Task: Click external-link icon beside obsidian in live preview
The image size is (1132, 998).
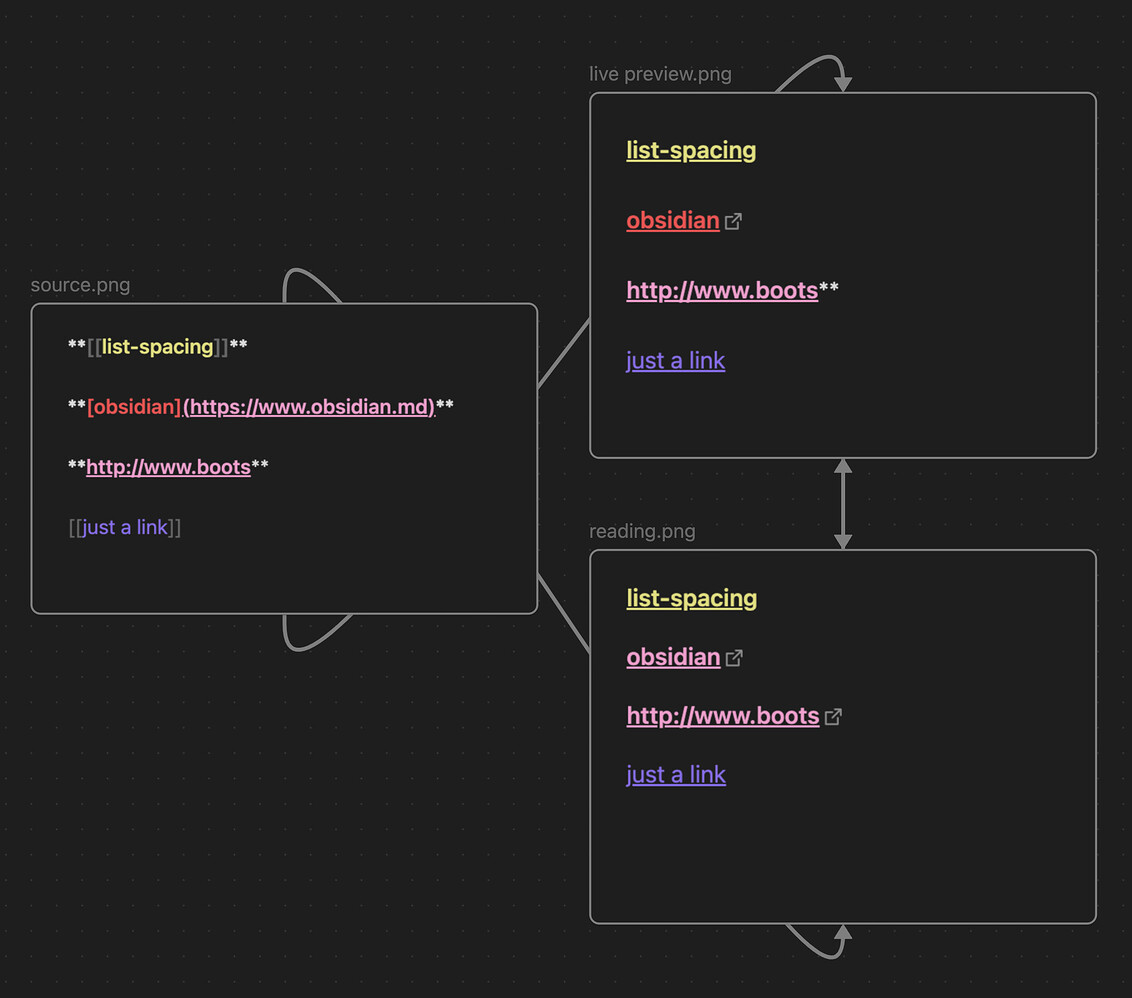Action: point(733,220)
